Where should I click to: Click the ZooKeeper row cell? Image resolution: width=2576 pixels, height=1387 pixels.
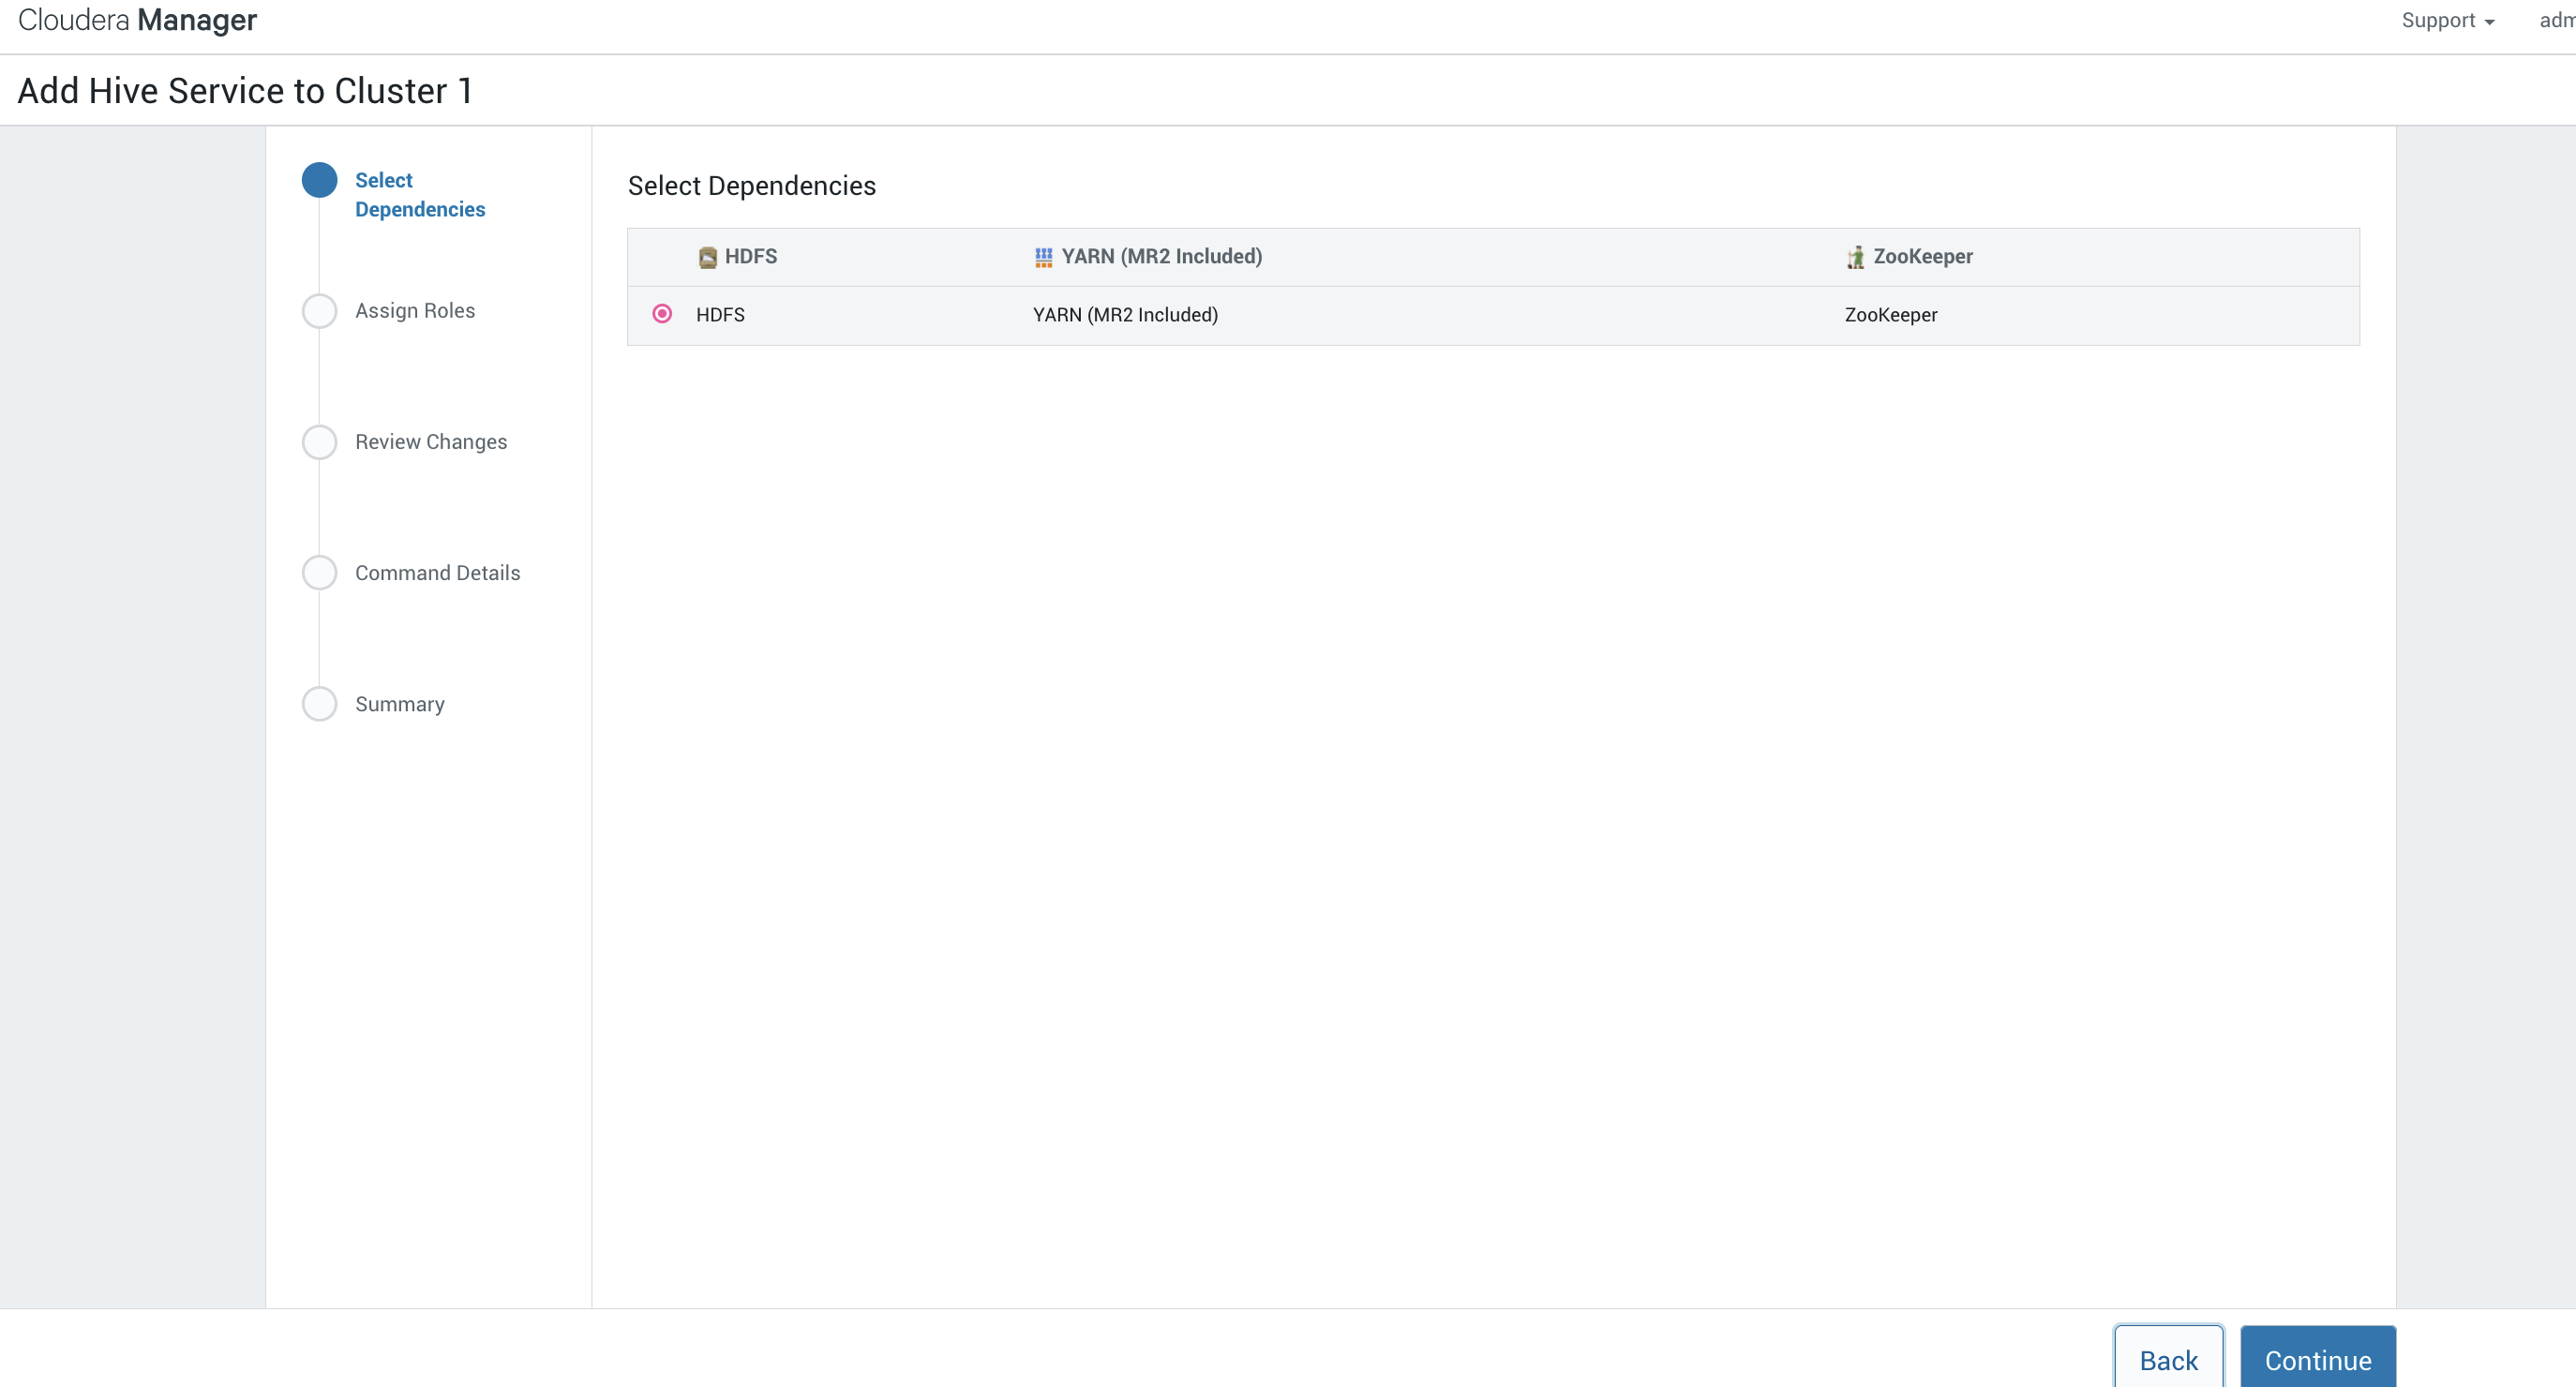point(1891,315)
